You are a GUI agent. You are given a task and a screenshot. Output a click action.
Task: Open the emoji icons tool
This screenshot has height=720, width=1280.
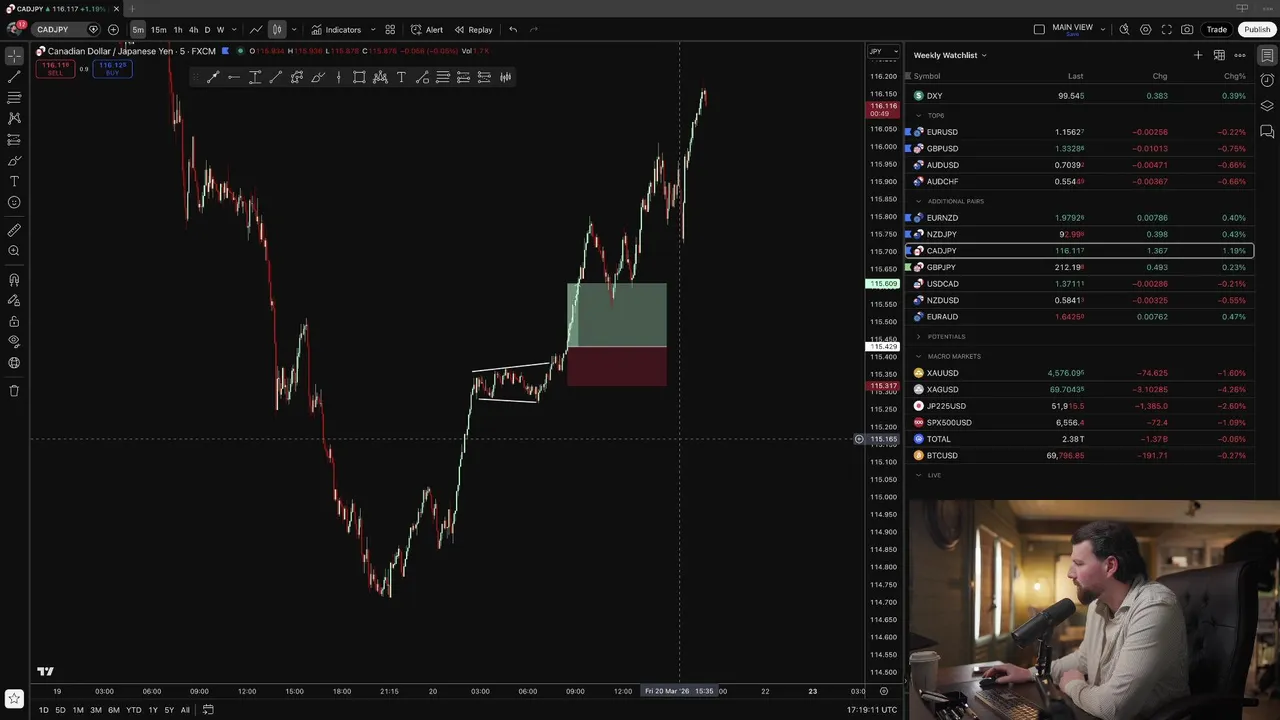tap(14, 202)
